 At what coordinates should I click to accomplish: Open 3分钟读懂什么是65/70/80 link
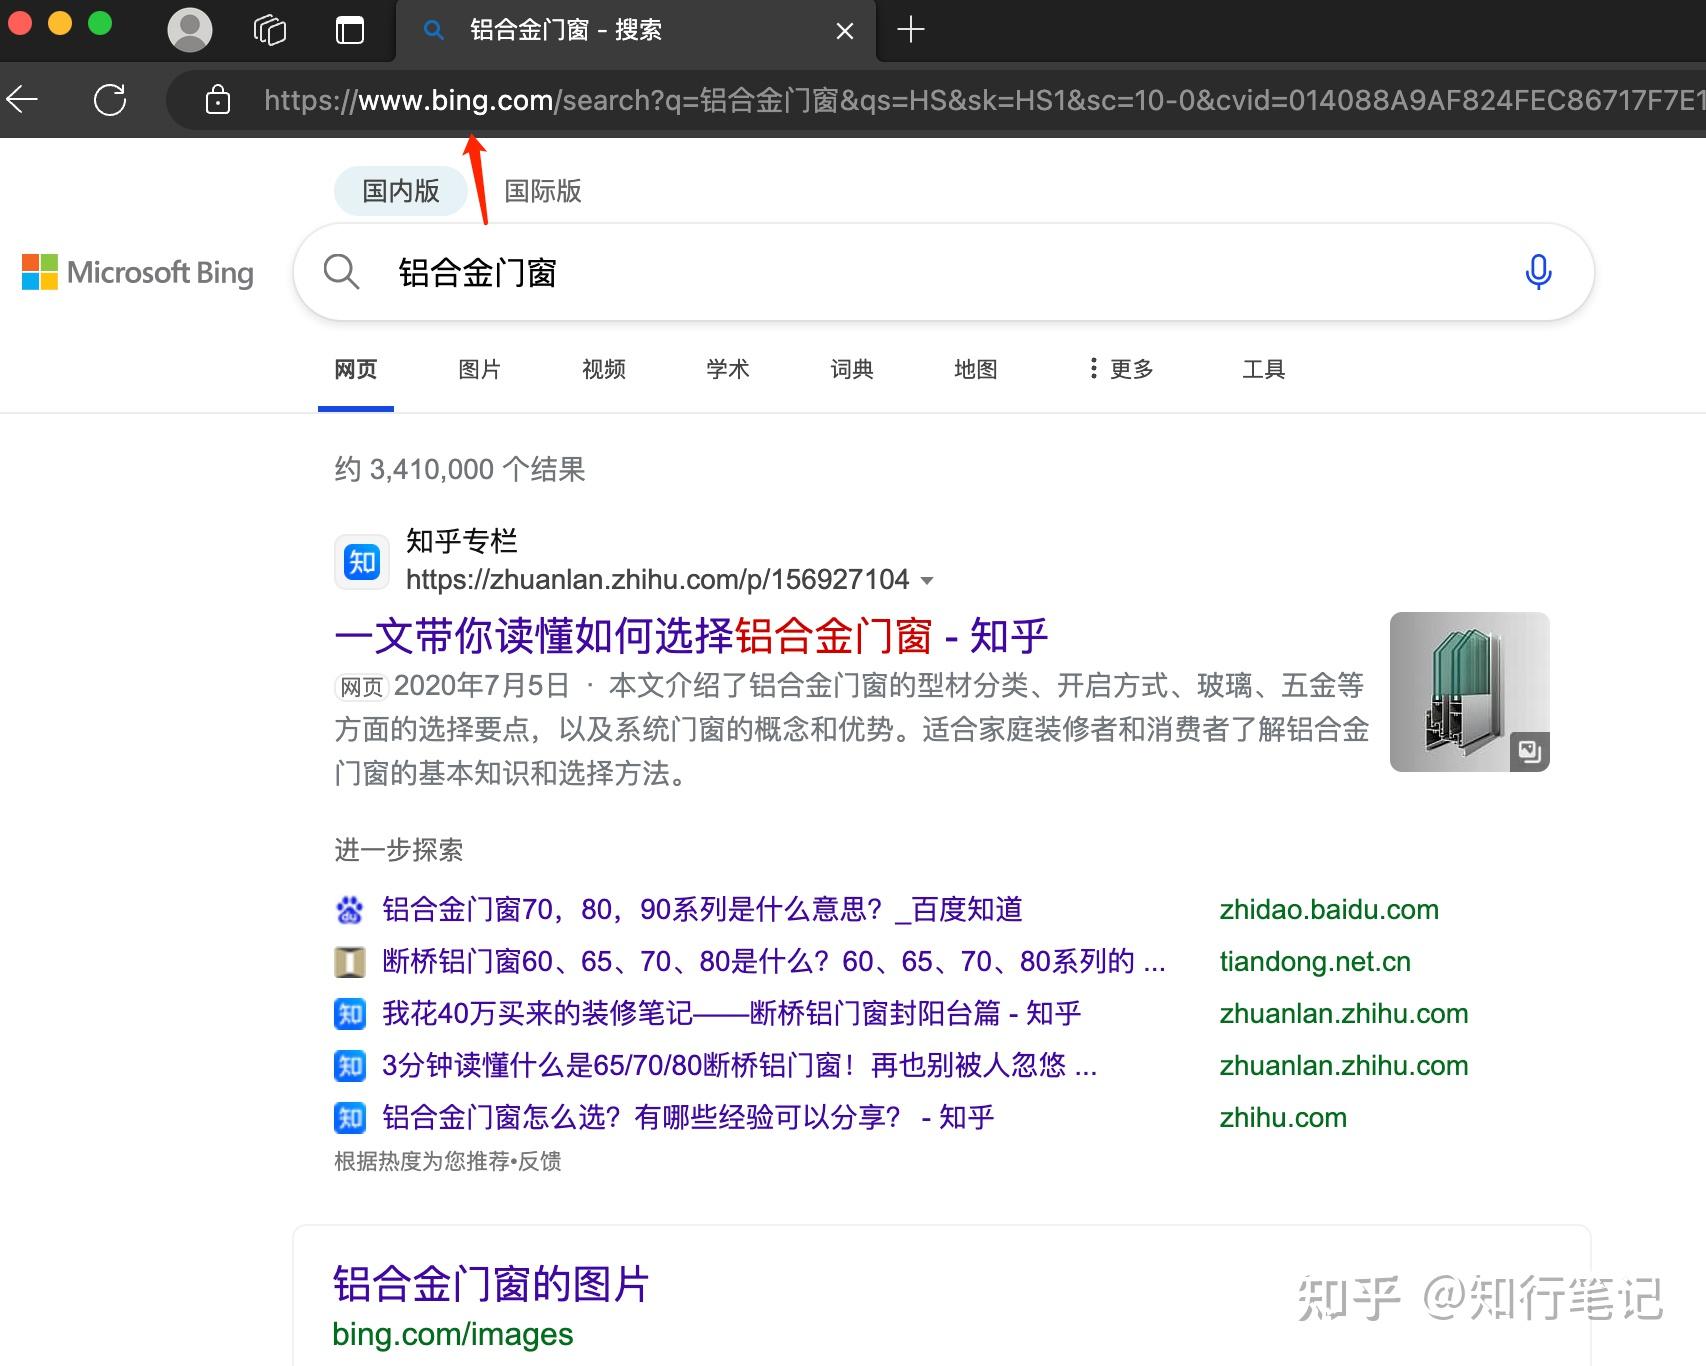tap(740, 1066)
